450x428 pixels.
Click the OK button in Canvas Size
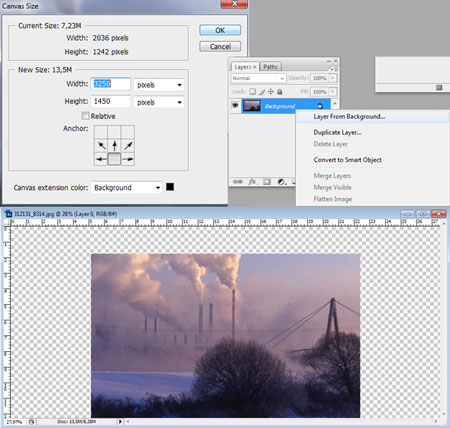click(220, 30)
